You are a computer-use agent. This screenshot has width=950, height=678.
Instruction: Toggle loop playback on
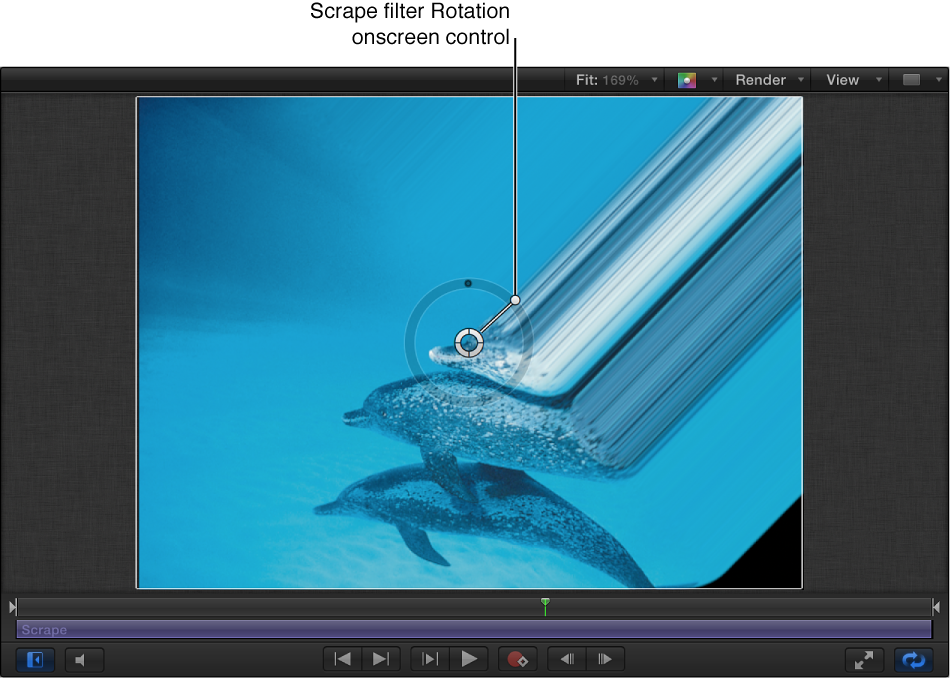click(x=913, y=660)
